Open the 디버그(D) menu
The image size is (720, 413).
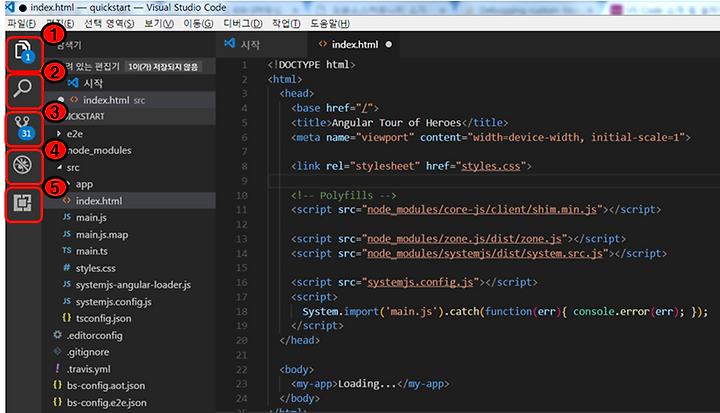click(x=243, y=23)
